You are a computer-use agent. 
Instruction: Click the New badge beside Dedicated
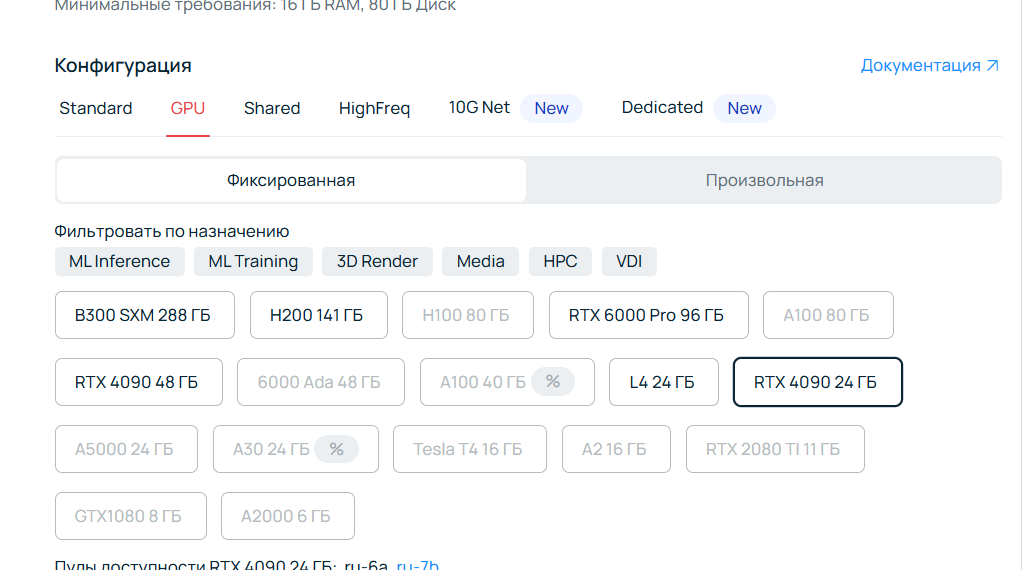coord(744,108)
